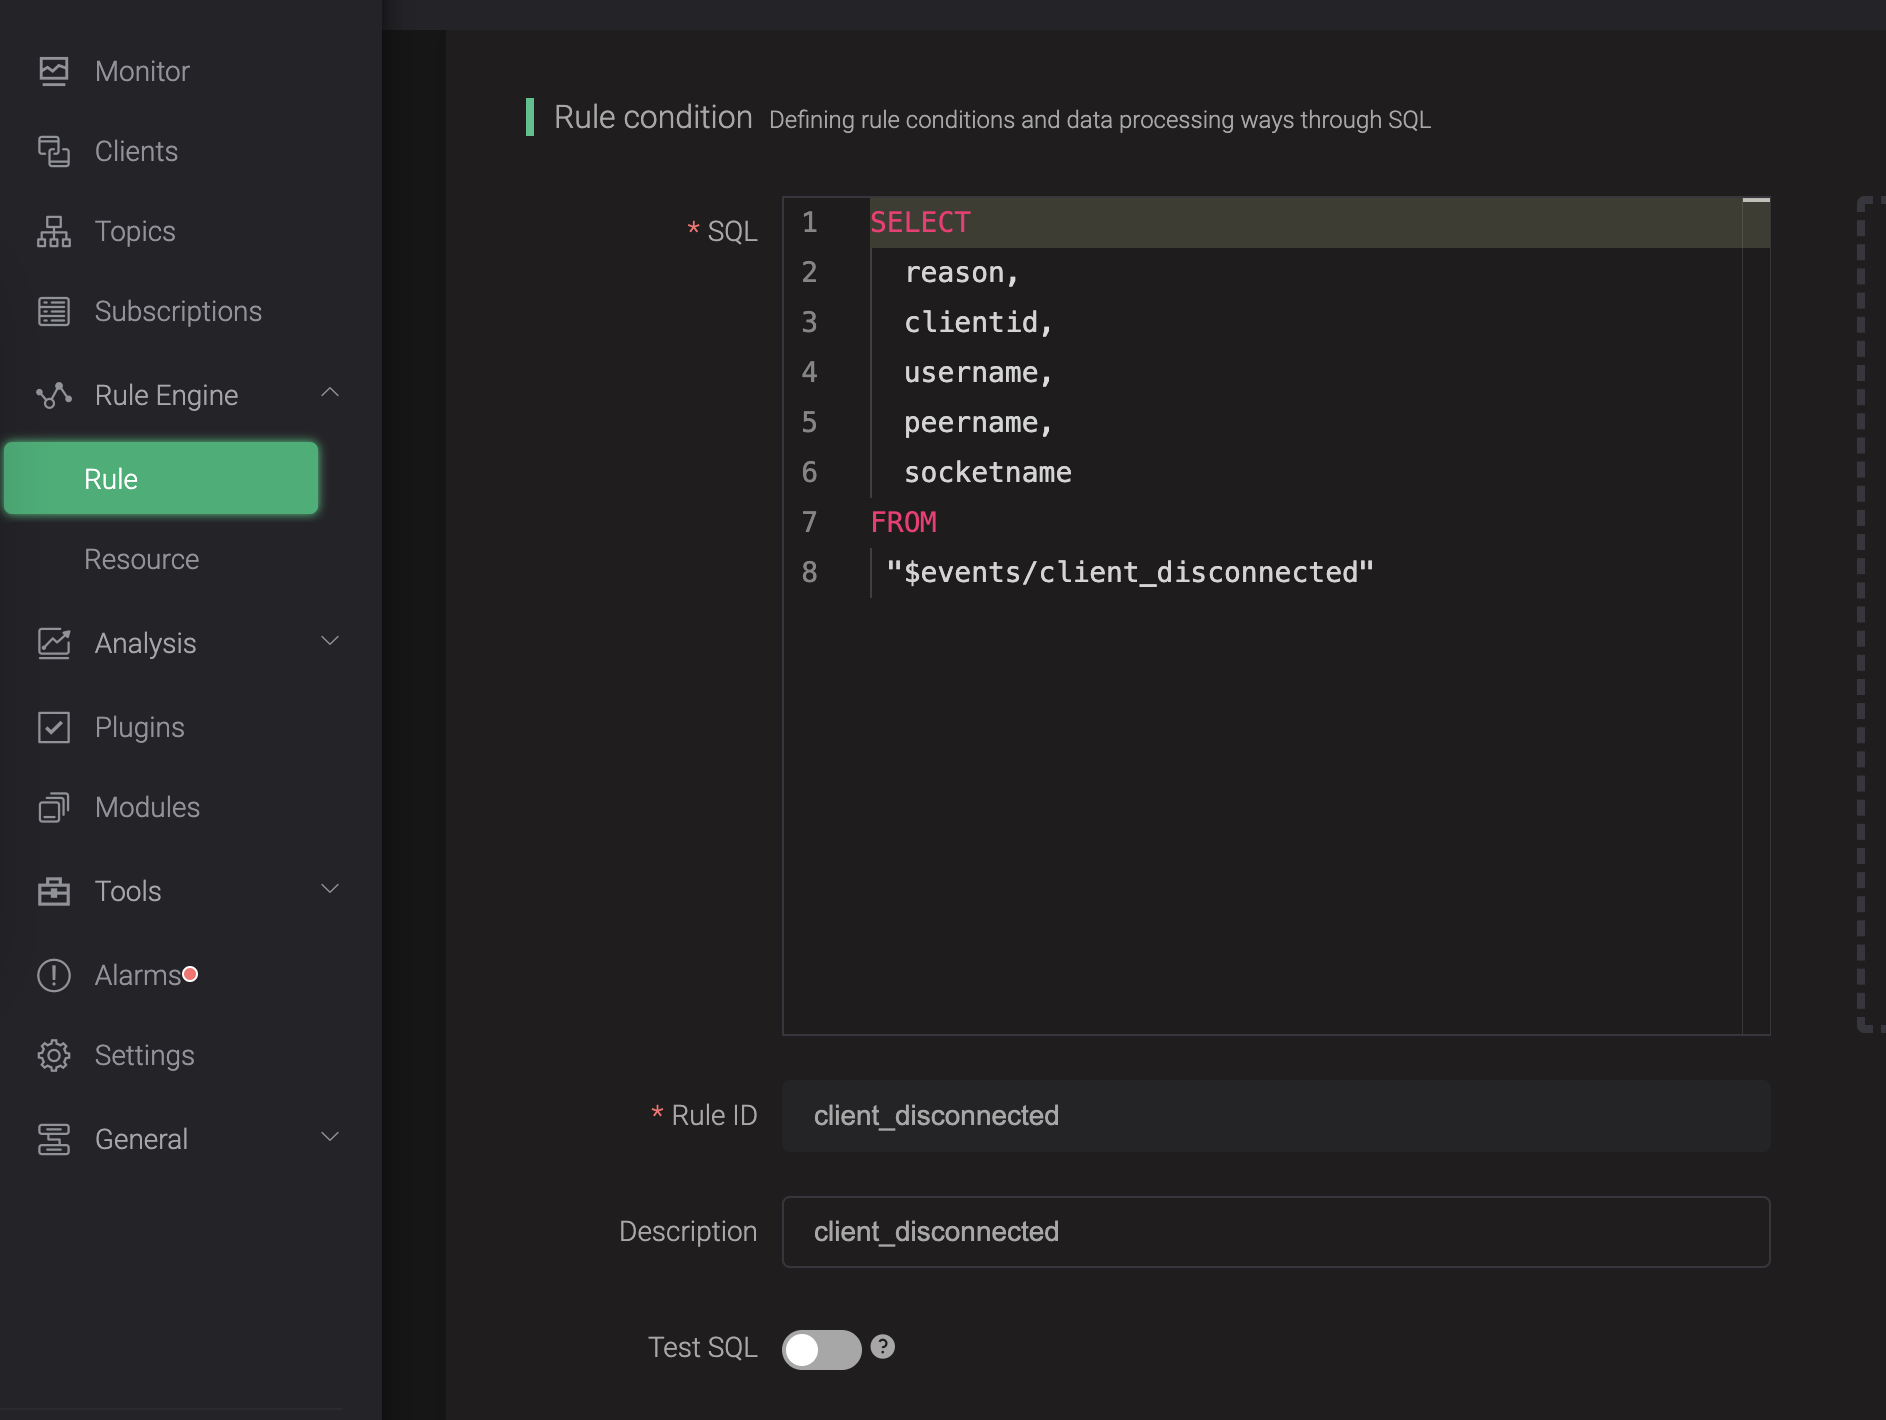The image size is (1886, 1420).
Task: Click the Rule Engine menu label
Action: (x=166, y=395)
